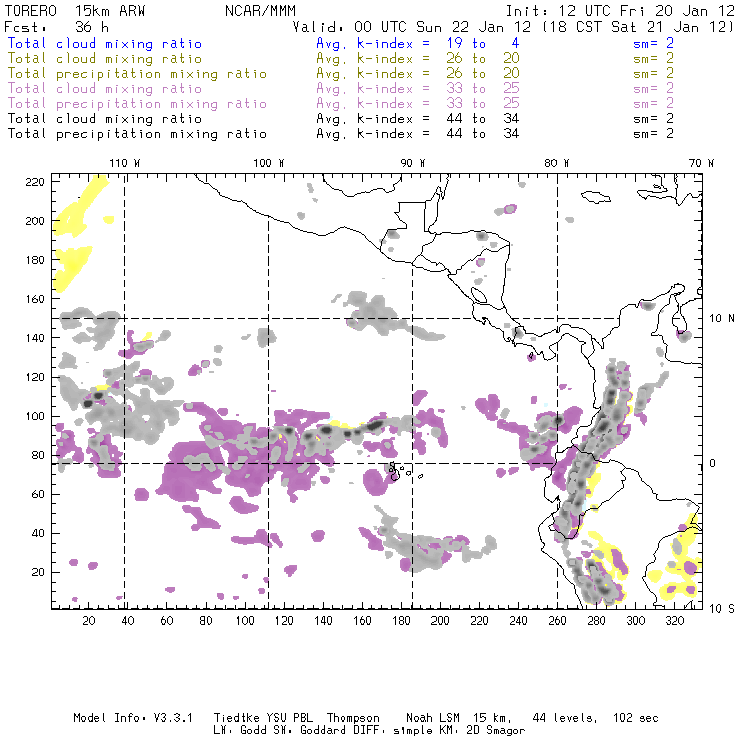Select the x-axis tick label '120'
Image resolution: width=740 pixels, height=740 pixels.
pyautogui.click(x=284, y=621)
